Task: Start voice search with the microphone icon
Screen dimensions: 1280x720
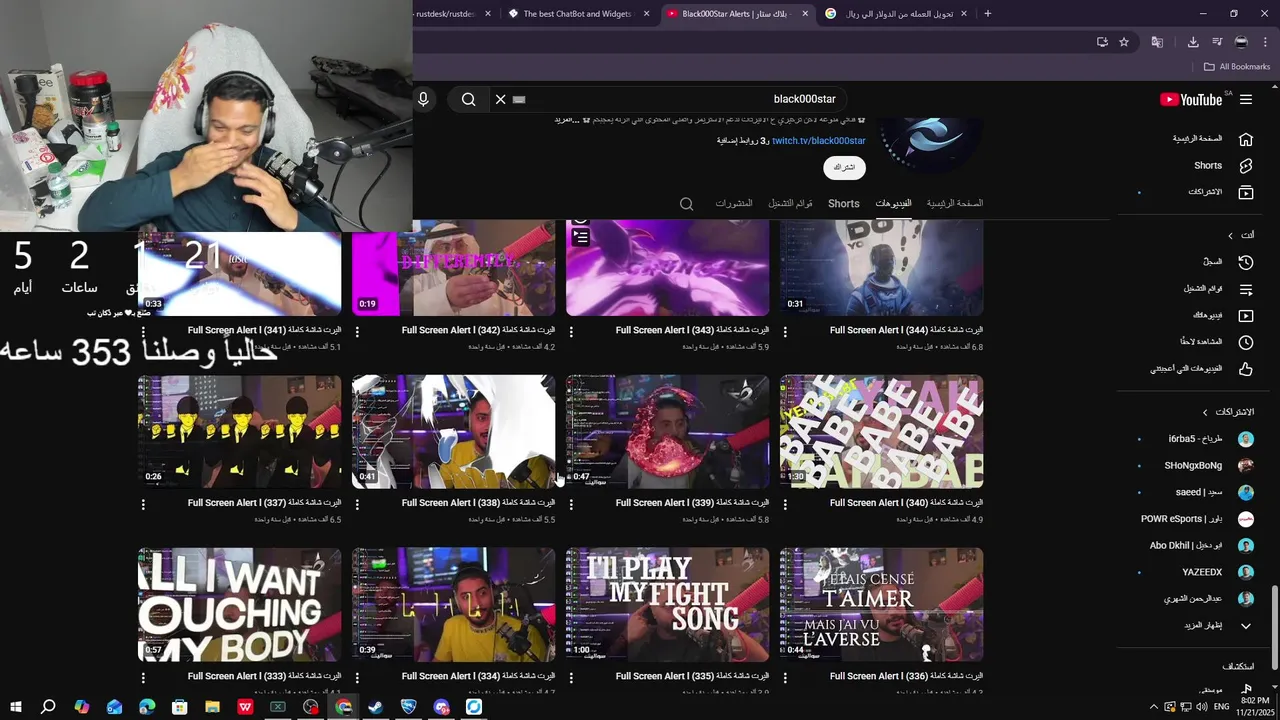Action: coord(423,99)
